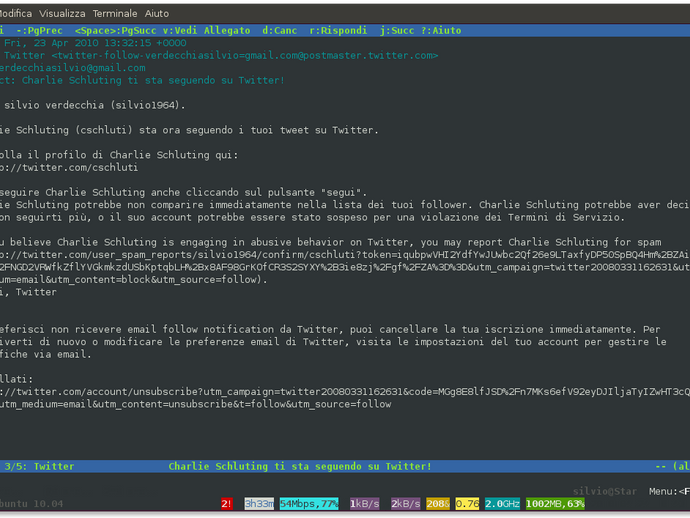690x518 pixels.
Task: Click the 3/5: Twitter status bar entry
Action: click(39, 467)
